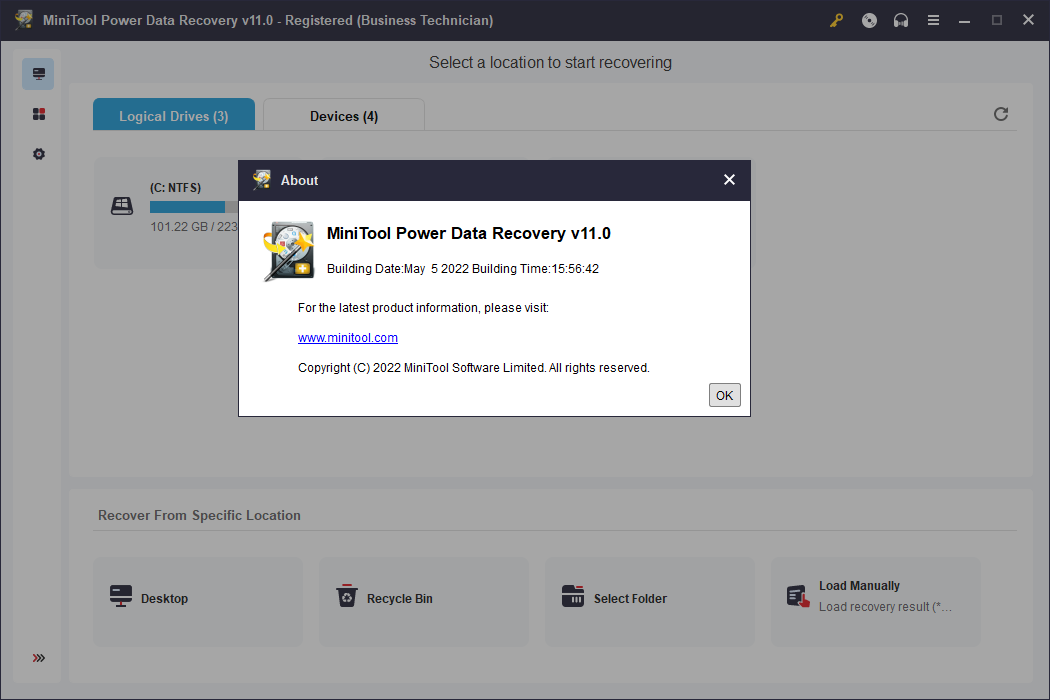Image resolution: width=1050 pixels, height=700 pixels.
Task: Click the "101.22 GB" drive size text
Action: coord(179,226)
